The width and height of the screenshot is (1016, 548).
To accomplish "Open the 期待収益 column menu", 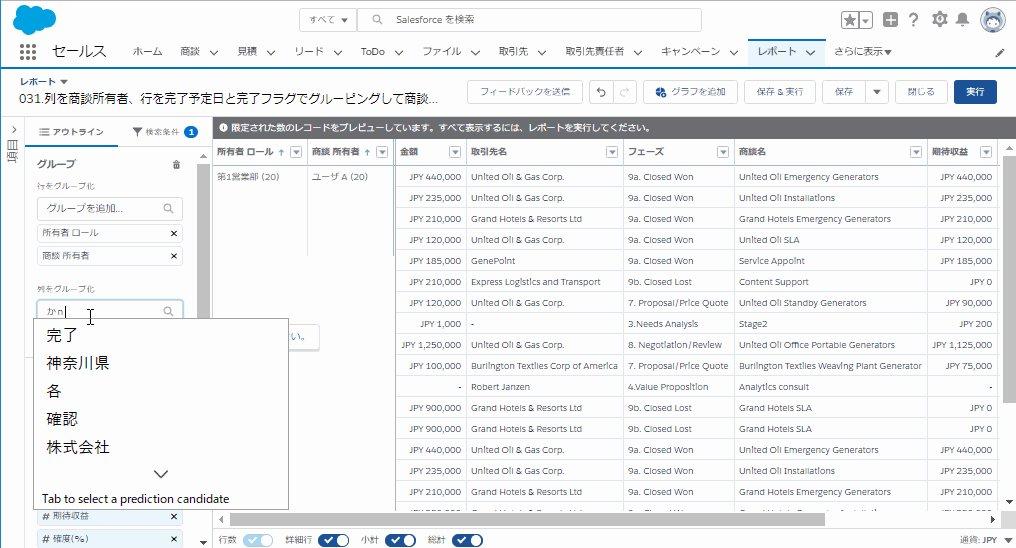I will 986,152.
